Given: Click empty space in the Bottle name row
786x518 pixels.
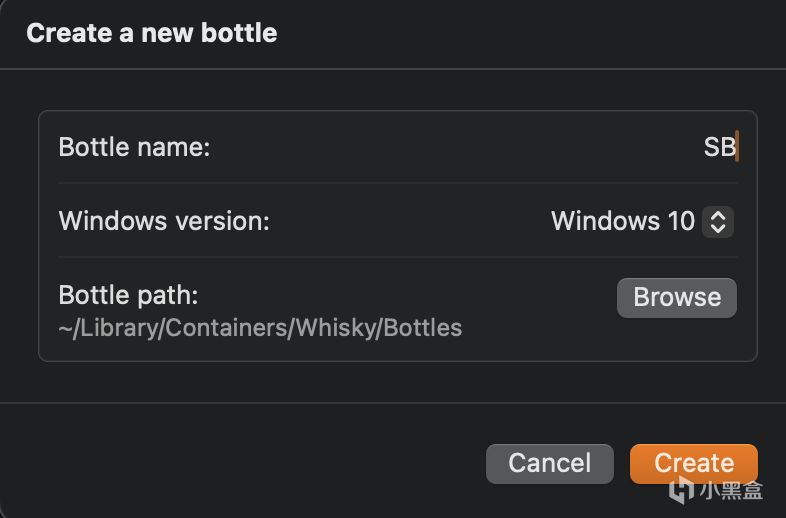Looking at the screenshot, I should point(450,147).
